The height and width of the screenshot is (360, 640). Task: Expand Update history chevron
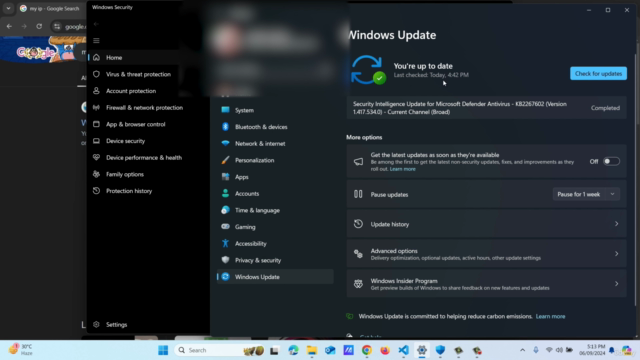pos(616,224)
